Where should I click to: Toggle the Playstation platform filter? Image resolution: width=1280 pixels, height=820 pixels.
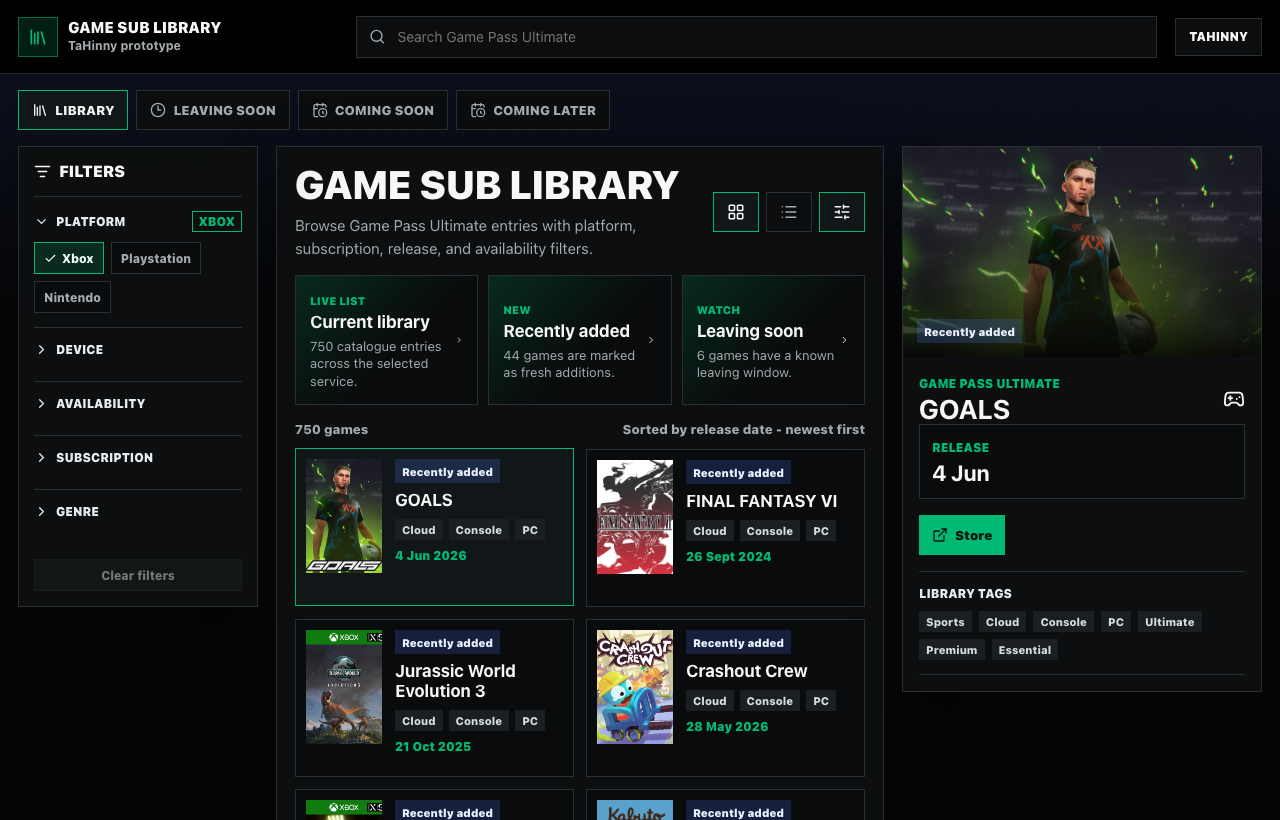[156, 258]
